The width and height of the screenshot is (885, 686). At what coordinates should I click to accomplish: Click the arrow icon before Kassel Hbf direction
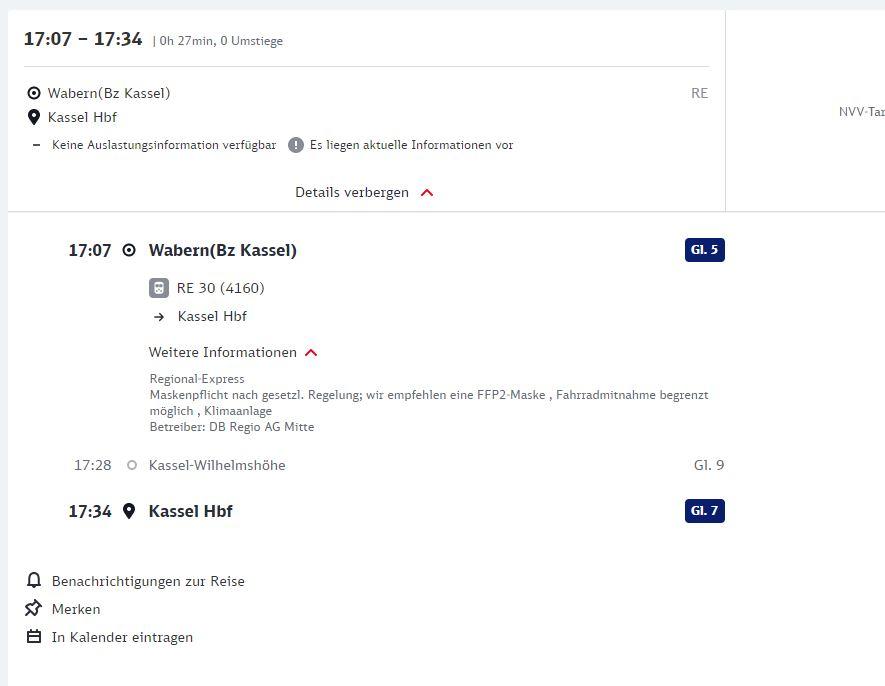click(159, 317)
